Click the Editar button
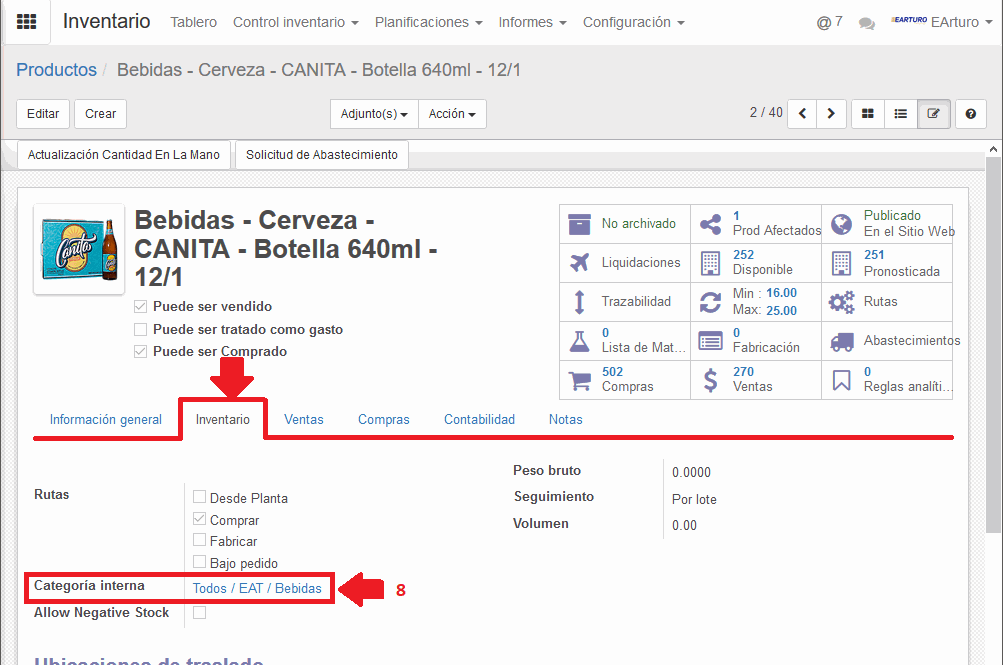 [x=43, y=114]
